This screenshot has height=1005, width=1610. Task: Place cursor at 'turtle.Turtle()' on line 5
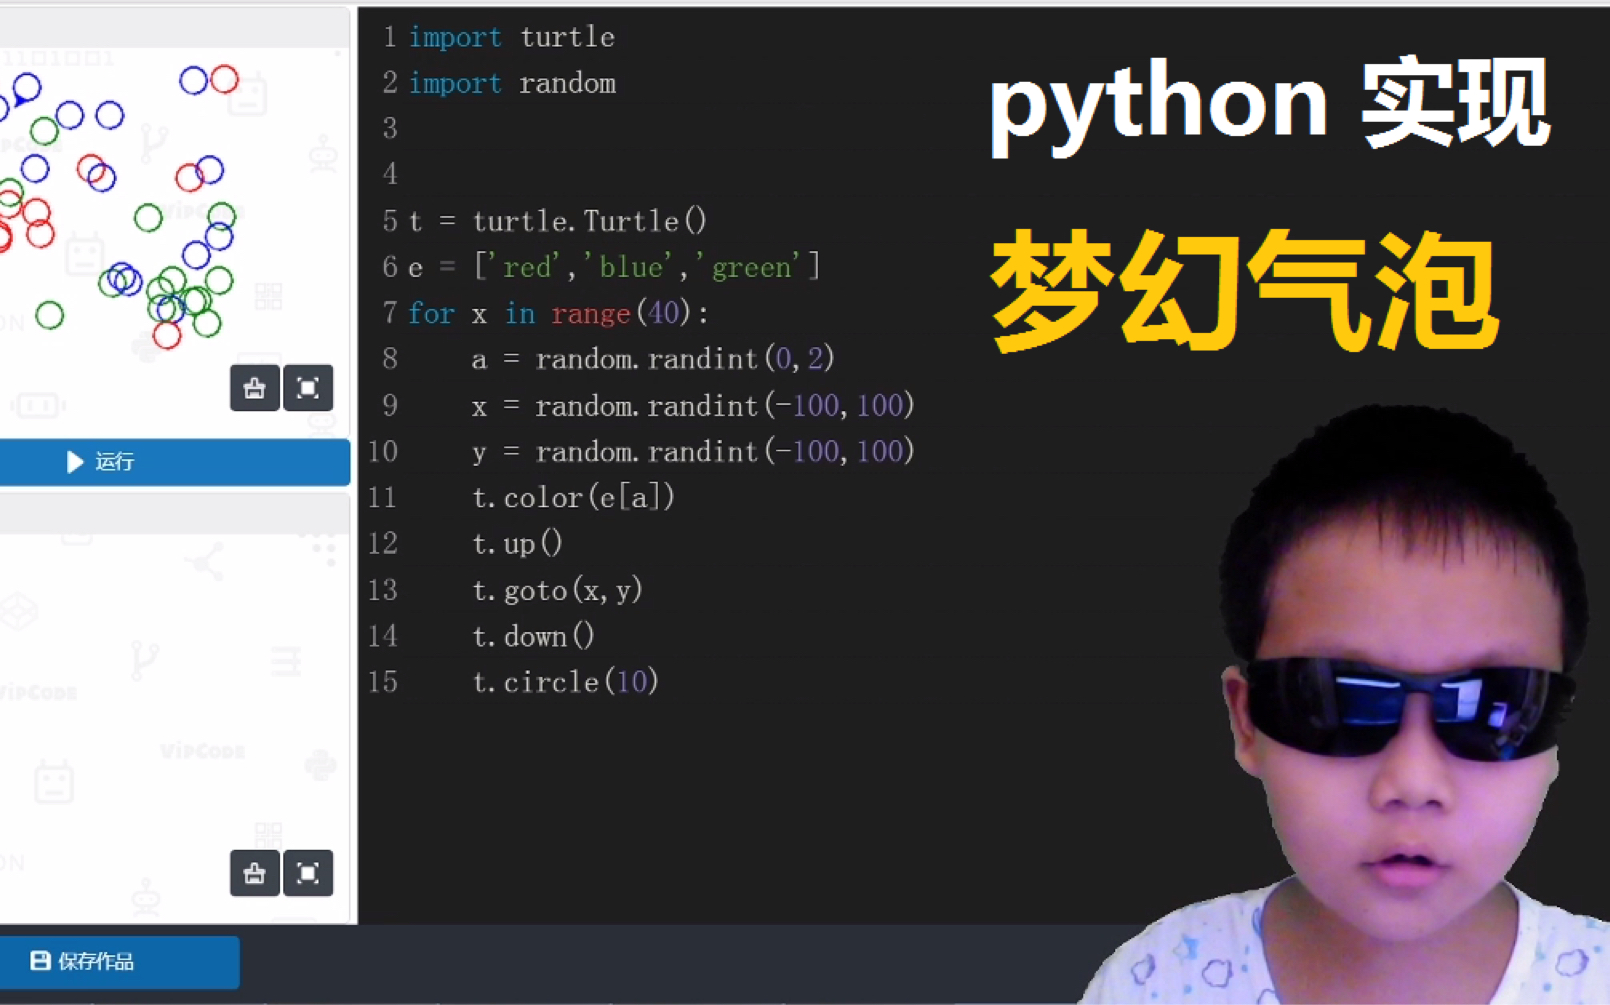589,221
